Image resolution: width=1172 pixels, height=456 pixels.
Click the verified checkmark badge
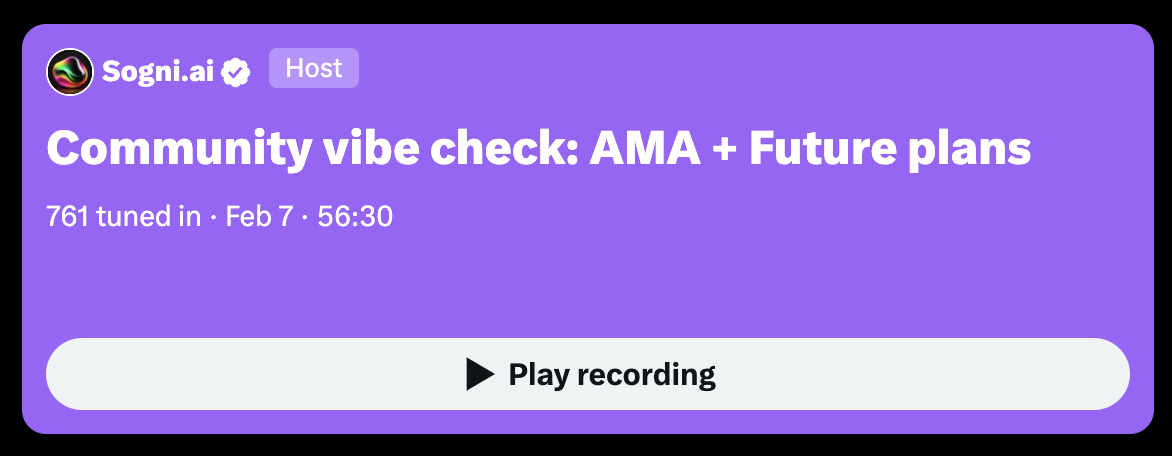(237, 72)
